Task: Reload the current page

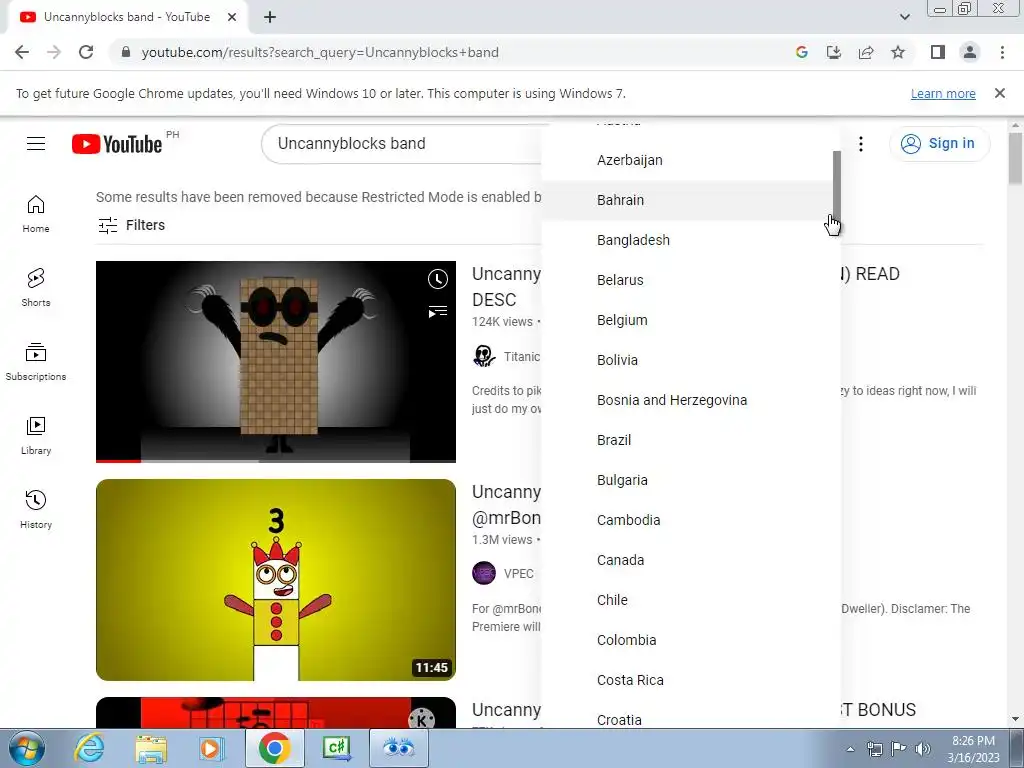Action: click(86, 52)
